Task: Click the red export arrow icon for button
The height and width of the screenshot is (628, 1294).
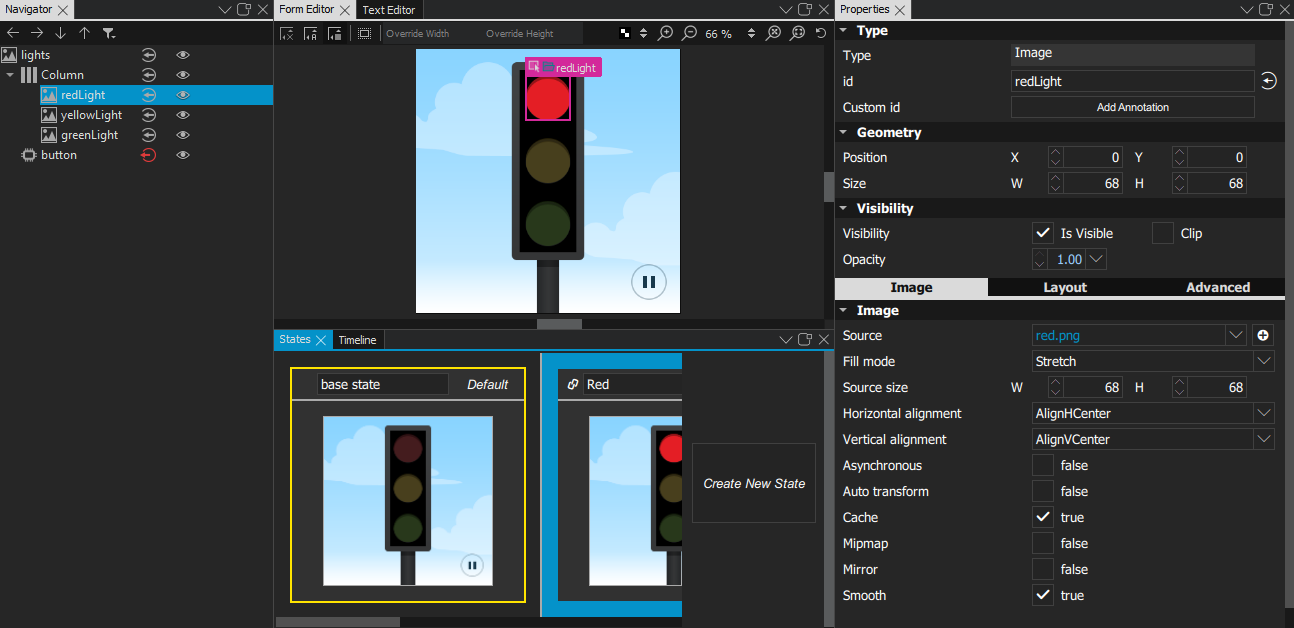Action: click(x=148, y=155)
